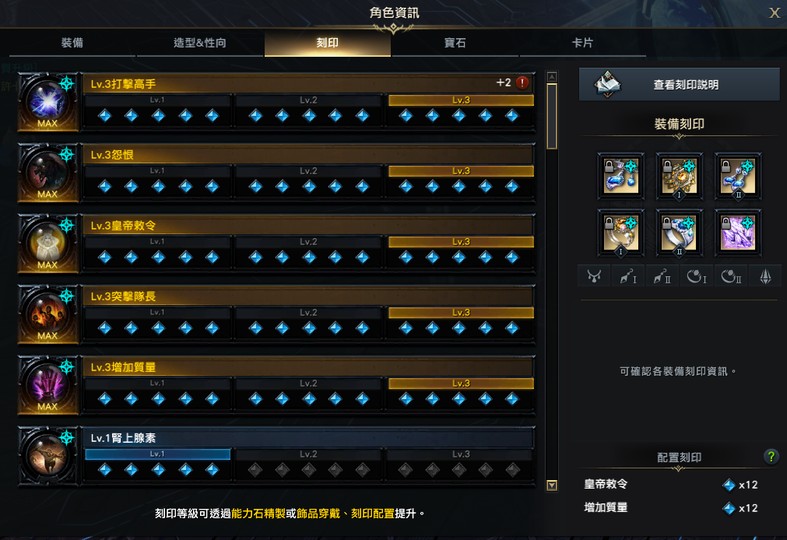
Task: Select the 增加質量 engraving icon
Action: pos(48,385)
